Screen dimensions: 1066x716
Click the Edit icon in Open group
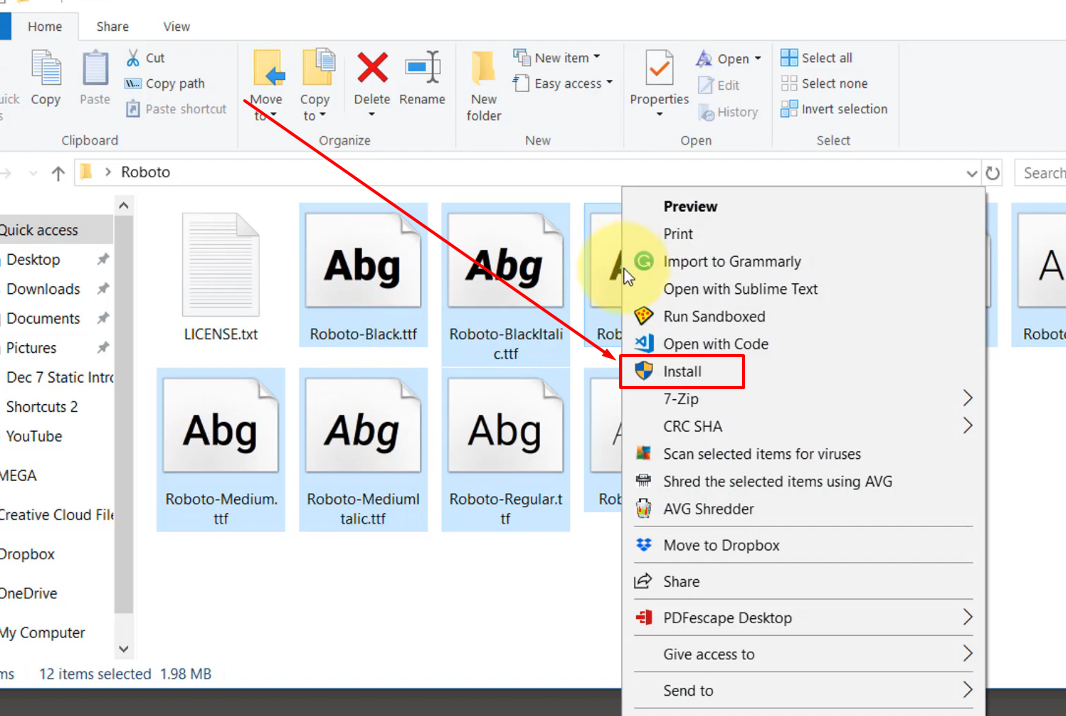click(x=706, y=85)
